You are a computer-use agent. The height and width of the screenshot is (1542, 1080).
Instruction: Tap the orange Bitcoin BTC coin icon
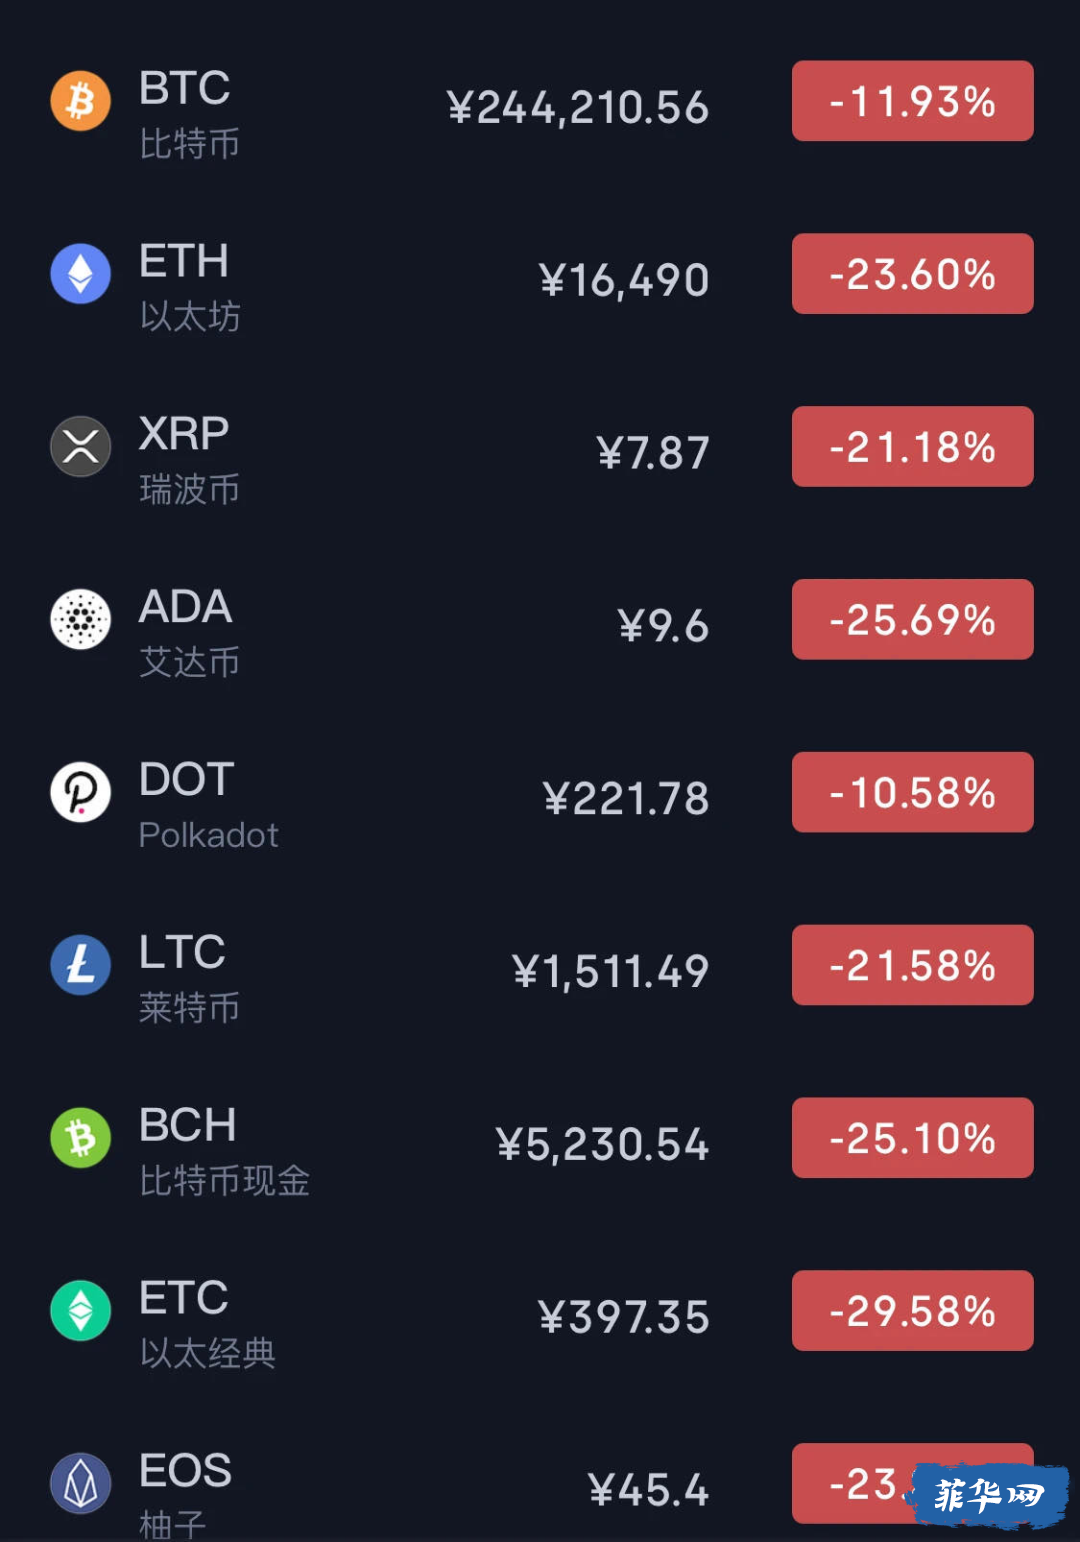coord(81,101)
